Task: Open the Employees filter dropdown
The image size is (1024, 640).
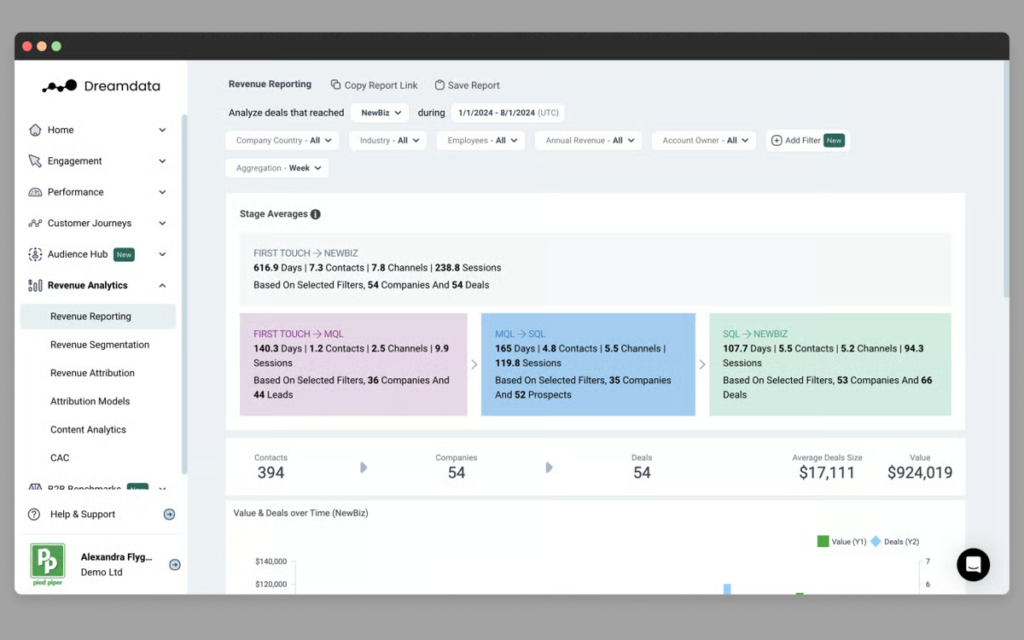Action: click(x=481, y=140)
